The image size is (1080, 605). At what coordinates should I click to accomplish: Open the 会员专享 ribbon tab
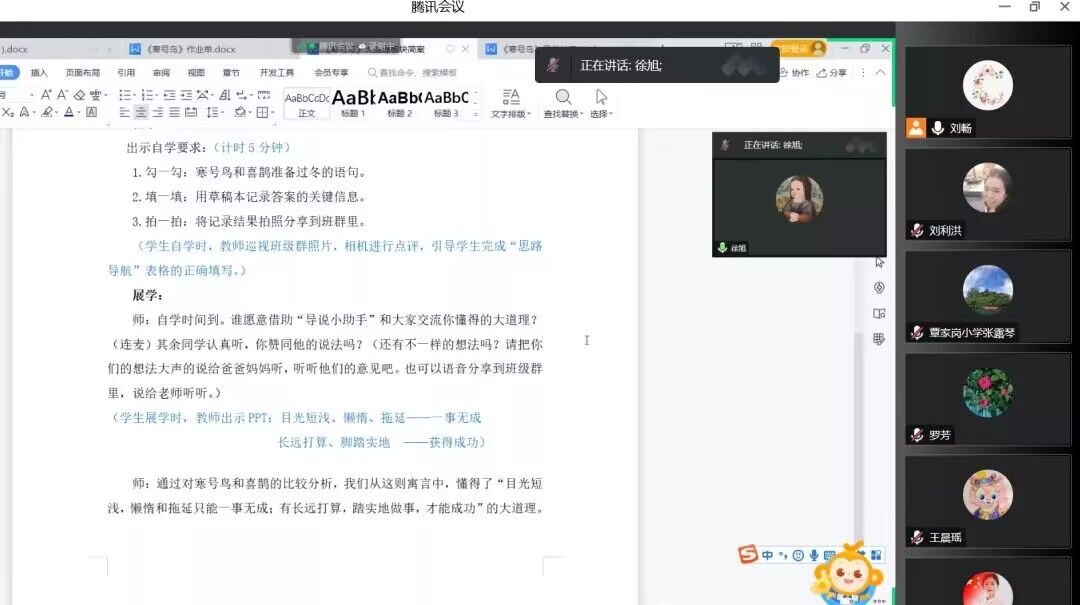tap(331, 72)
